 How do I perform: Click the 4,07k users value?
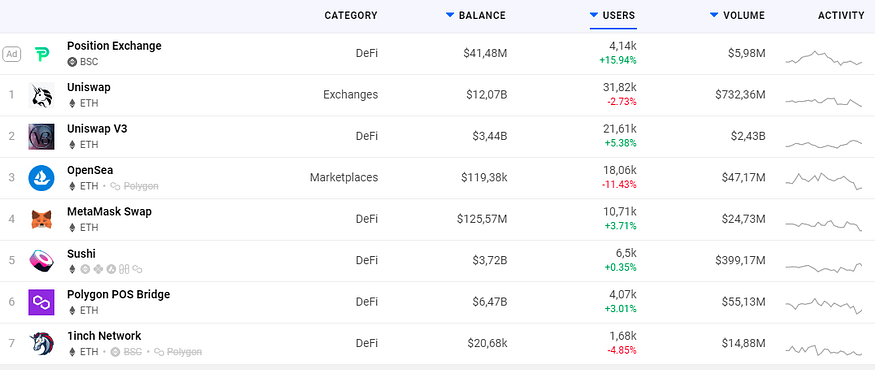(x=623, y=294)
